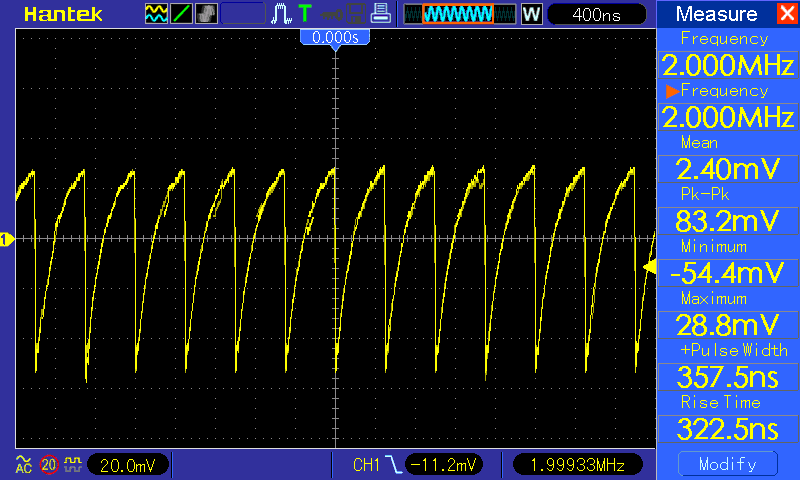The image size is (800, 480).
Task: Click the USB connection icon
Action: [329, 14]
